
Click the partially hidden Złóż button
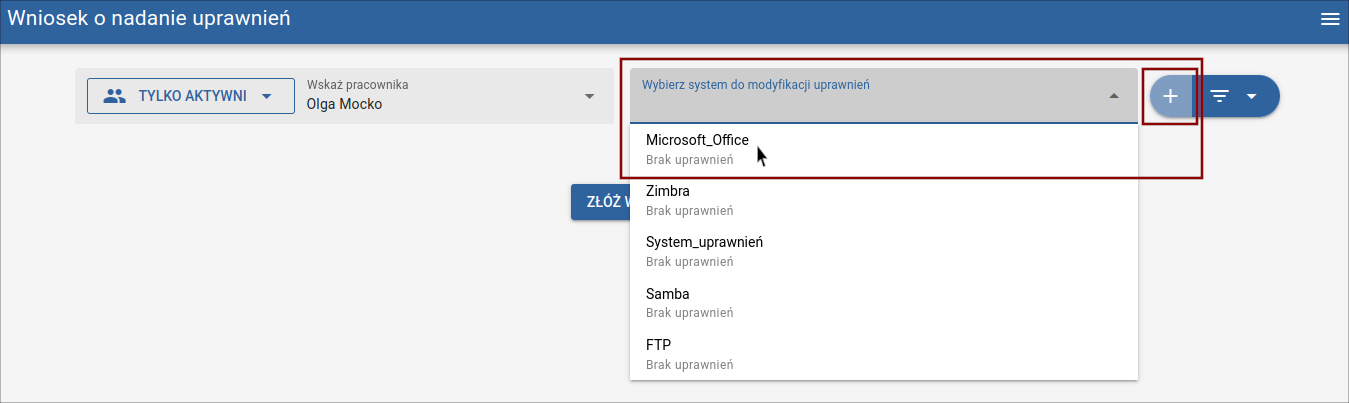click(x=600, y=201)
